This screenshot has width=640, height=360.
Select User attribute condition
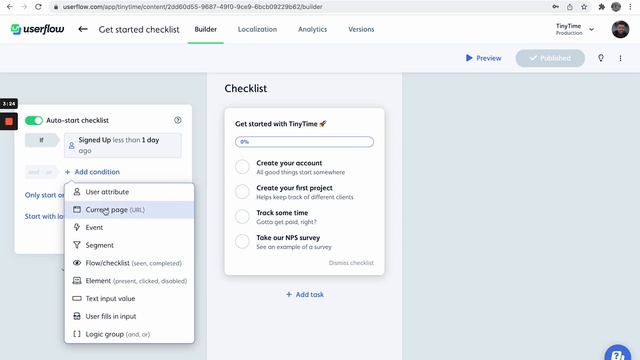click(129, 192)
